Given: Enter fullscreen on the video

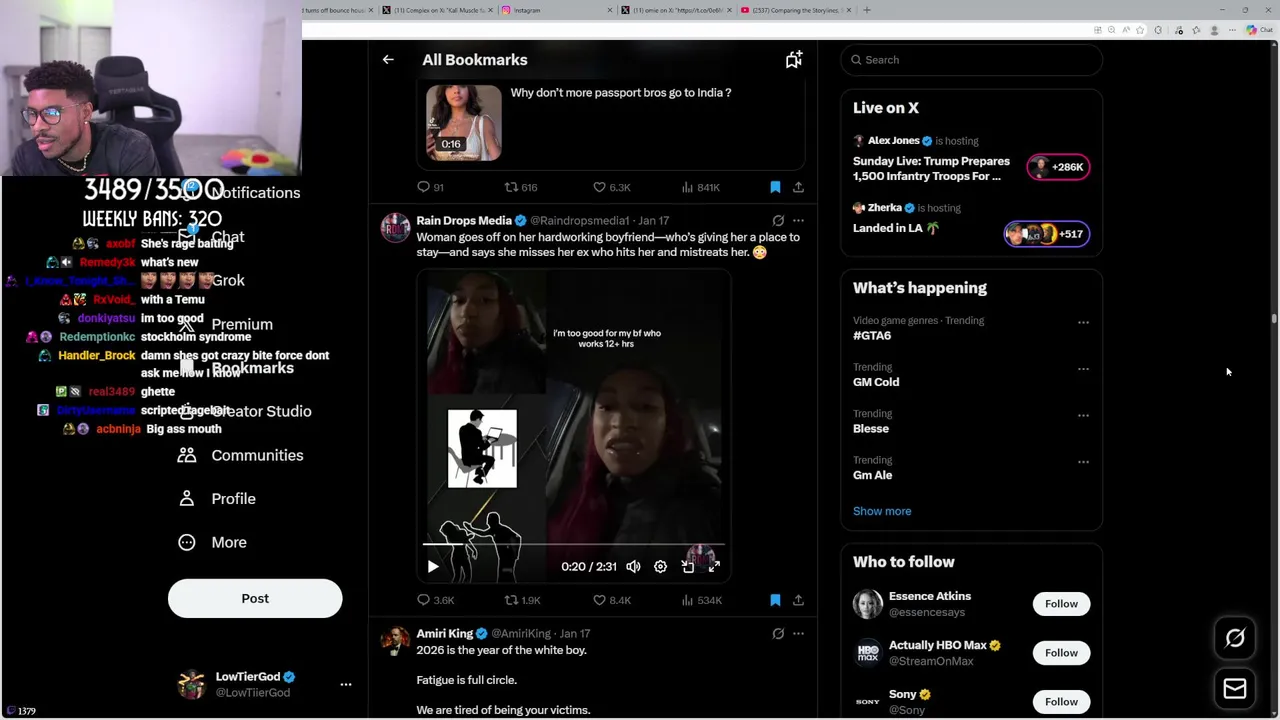Looking at the screenshot, I should tap(714, 566).
